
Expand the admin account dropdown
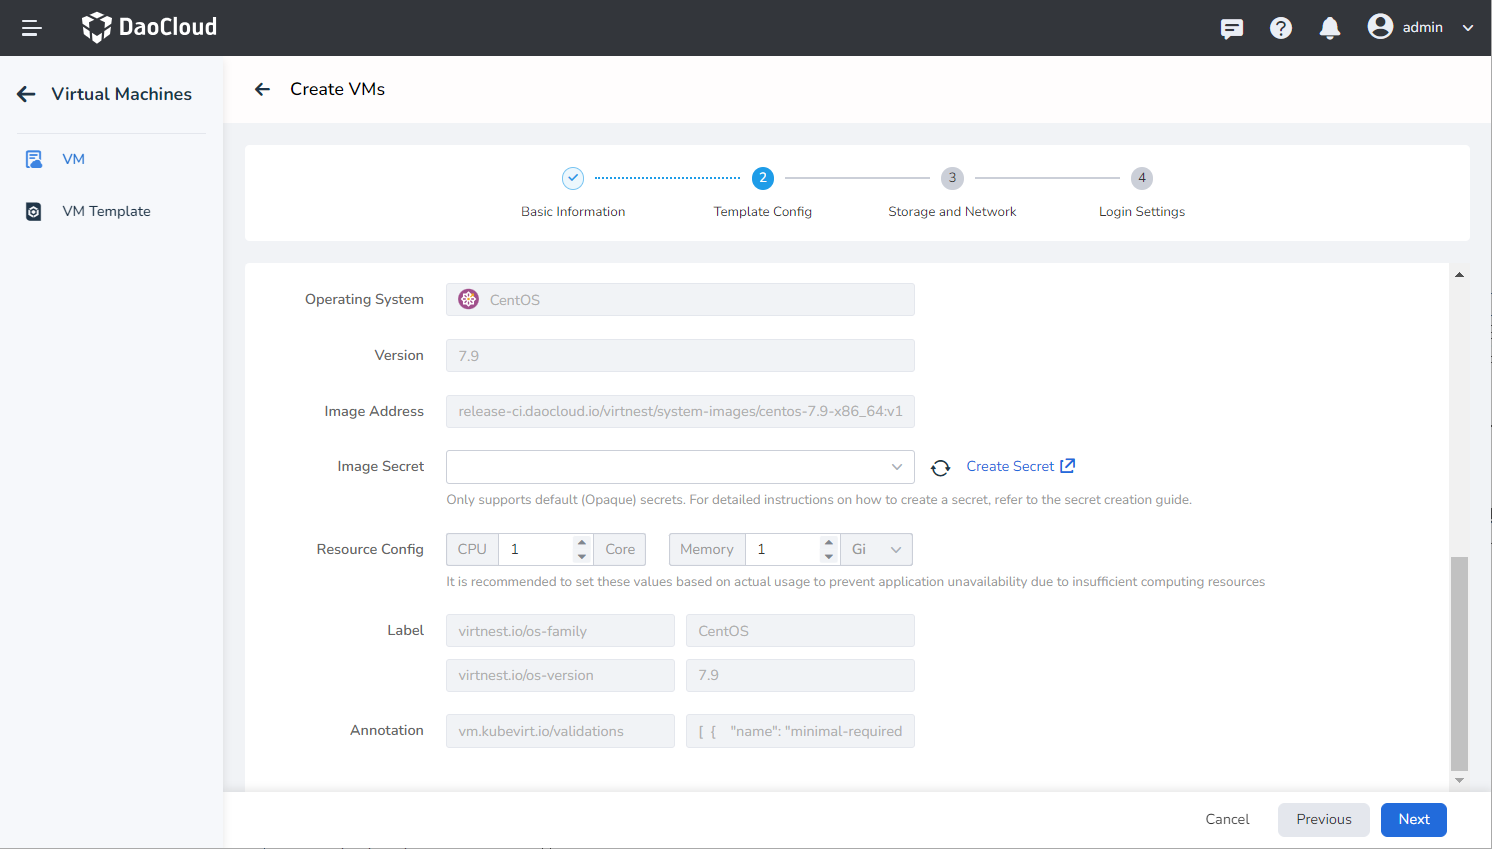point(1468,28)
